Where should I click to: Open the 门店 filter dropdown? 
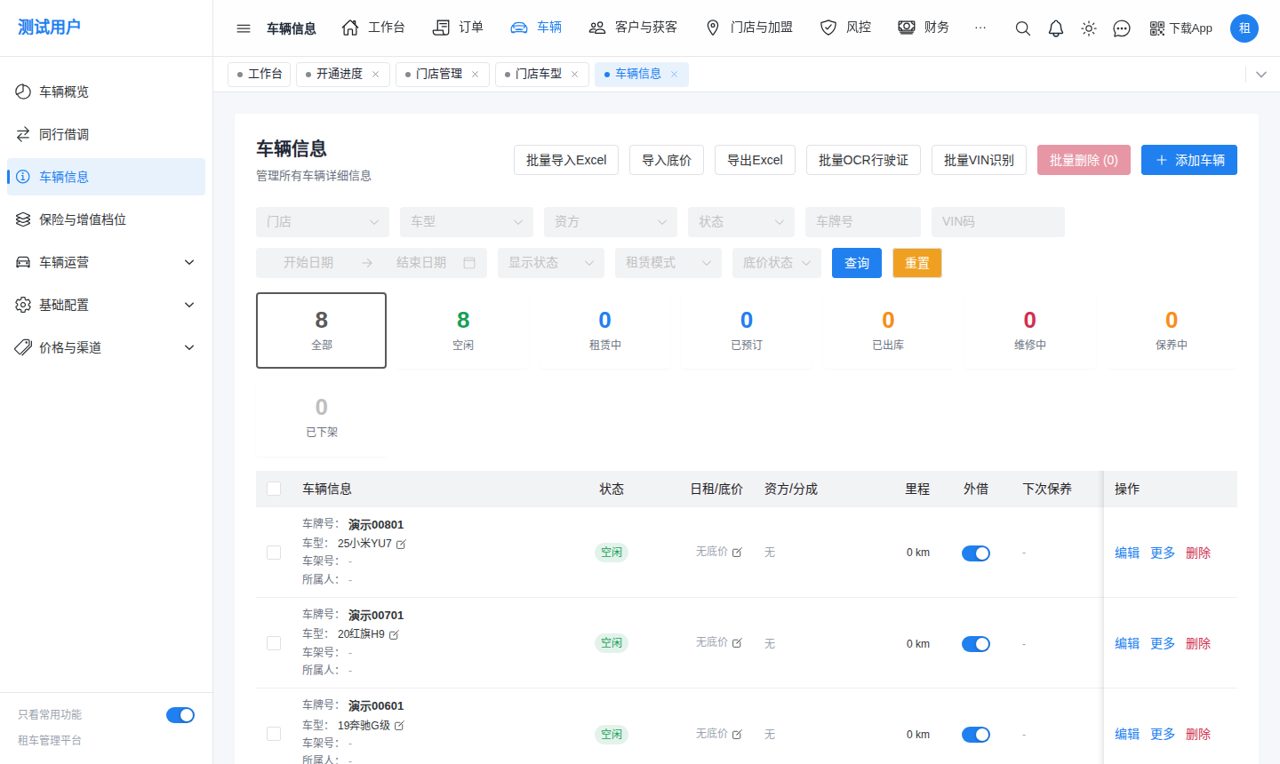click(323, 222)
